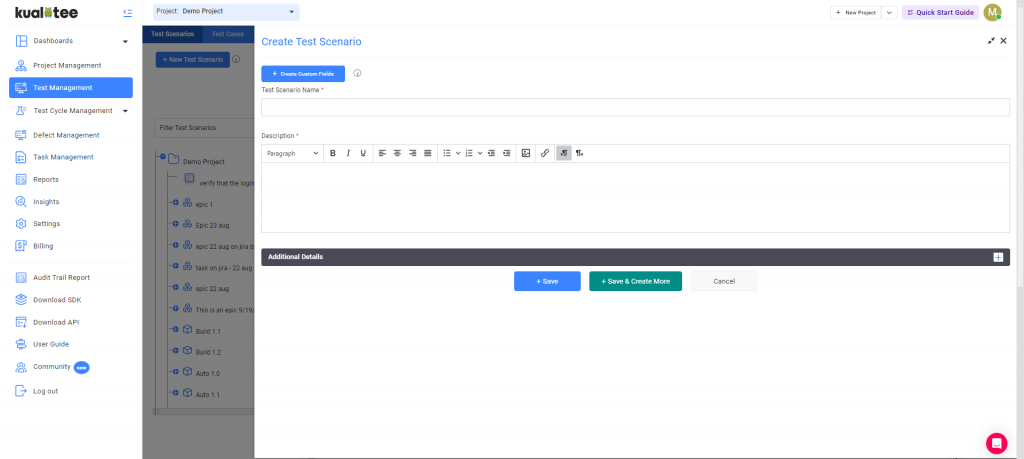
Task: Click Save & Create More button
Action: point(635,281)
